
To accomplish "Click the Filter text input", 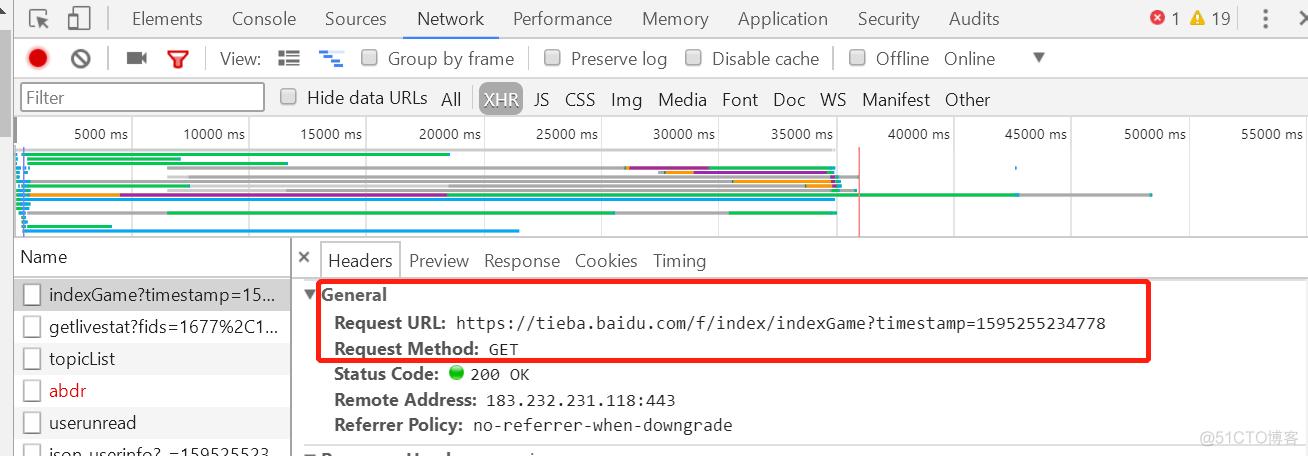I will 142,98.
